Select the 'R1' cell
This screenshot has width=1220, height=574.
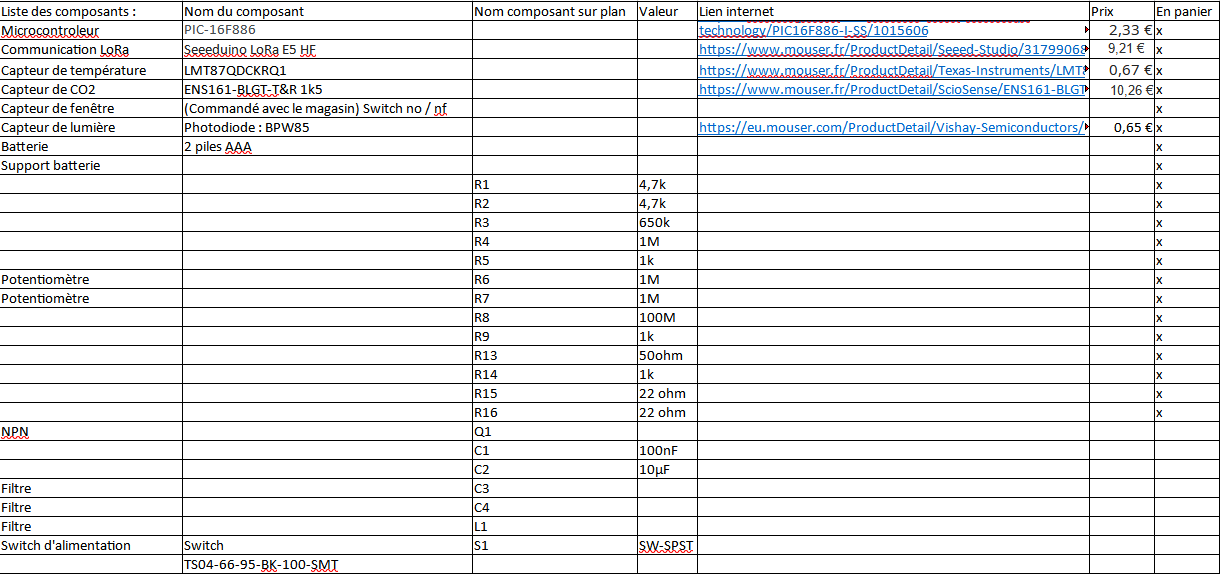click(554, 184)
